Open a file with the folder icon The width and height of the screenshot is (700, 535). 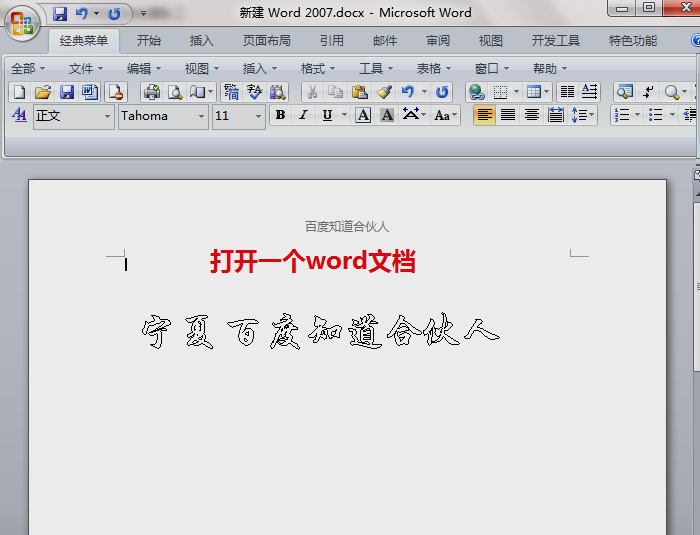coord(43,92)
